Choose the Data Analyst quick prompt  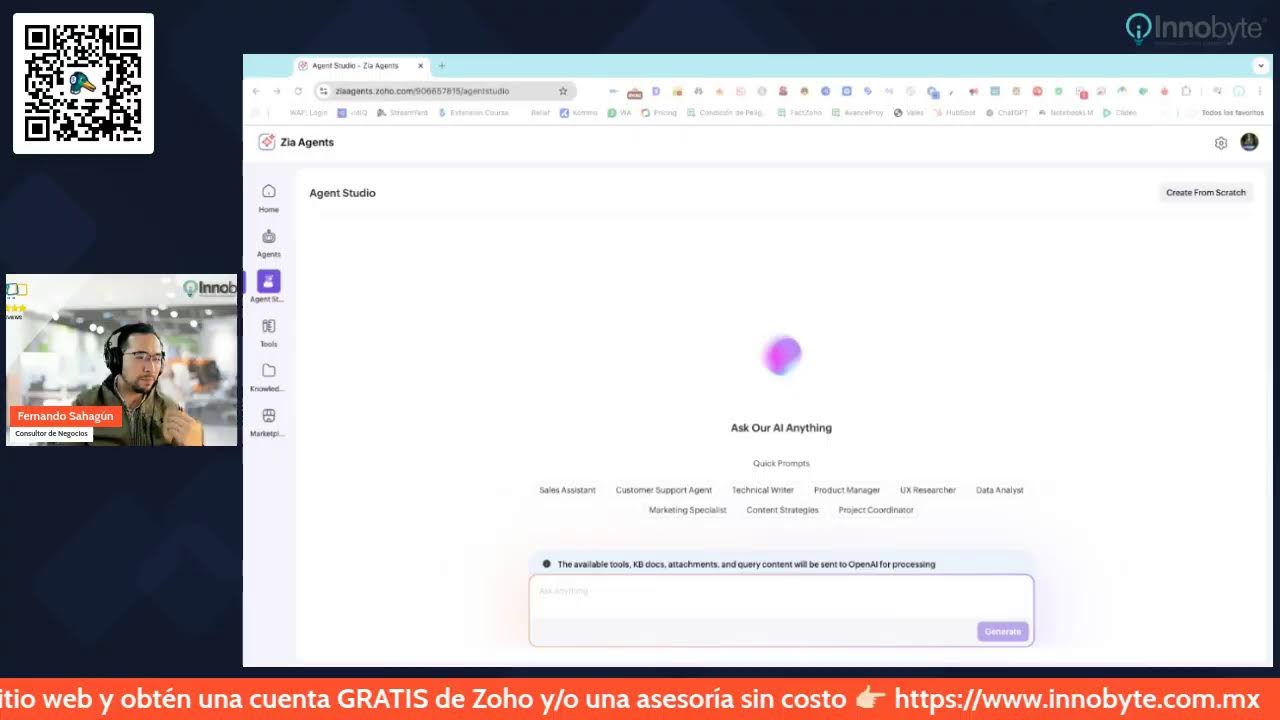(x=1000, y=490)
